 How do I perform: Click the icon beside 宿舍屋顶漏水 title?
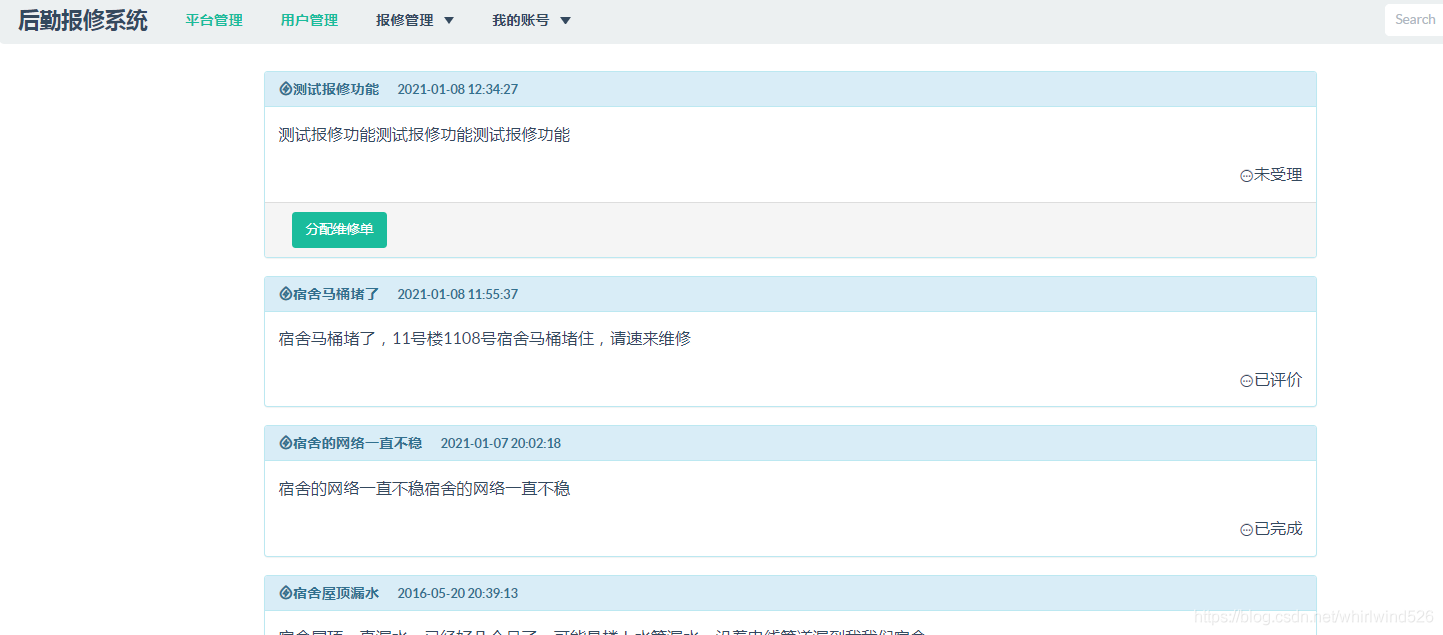(285, 593)
